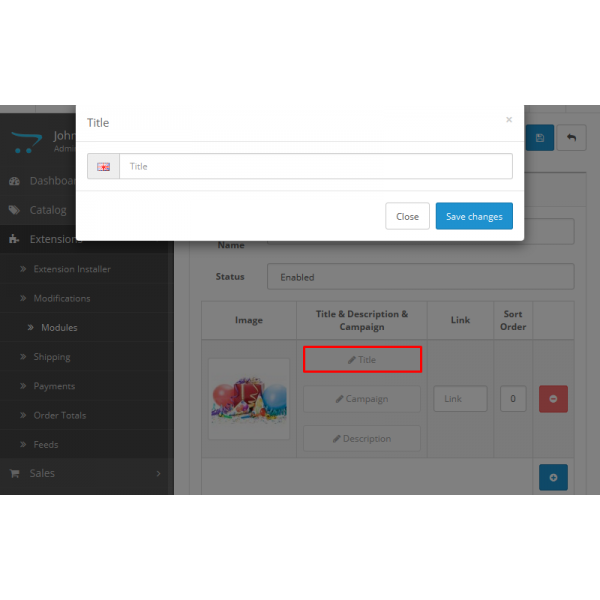Screen dimensions: 600x600
Task: Click the Image column header
Action: coord(249,320)
